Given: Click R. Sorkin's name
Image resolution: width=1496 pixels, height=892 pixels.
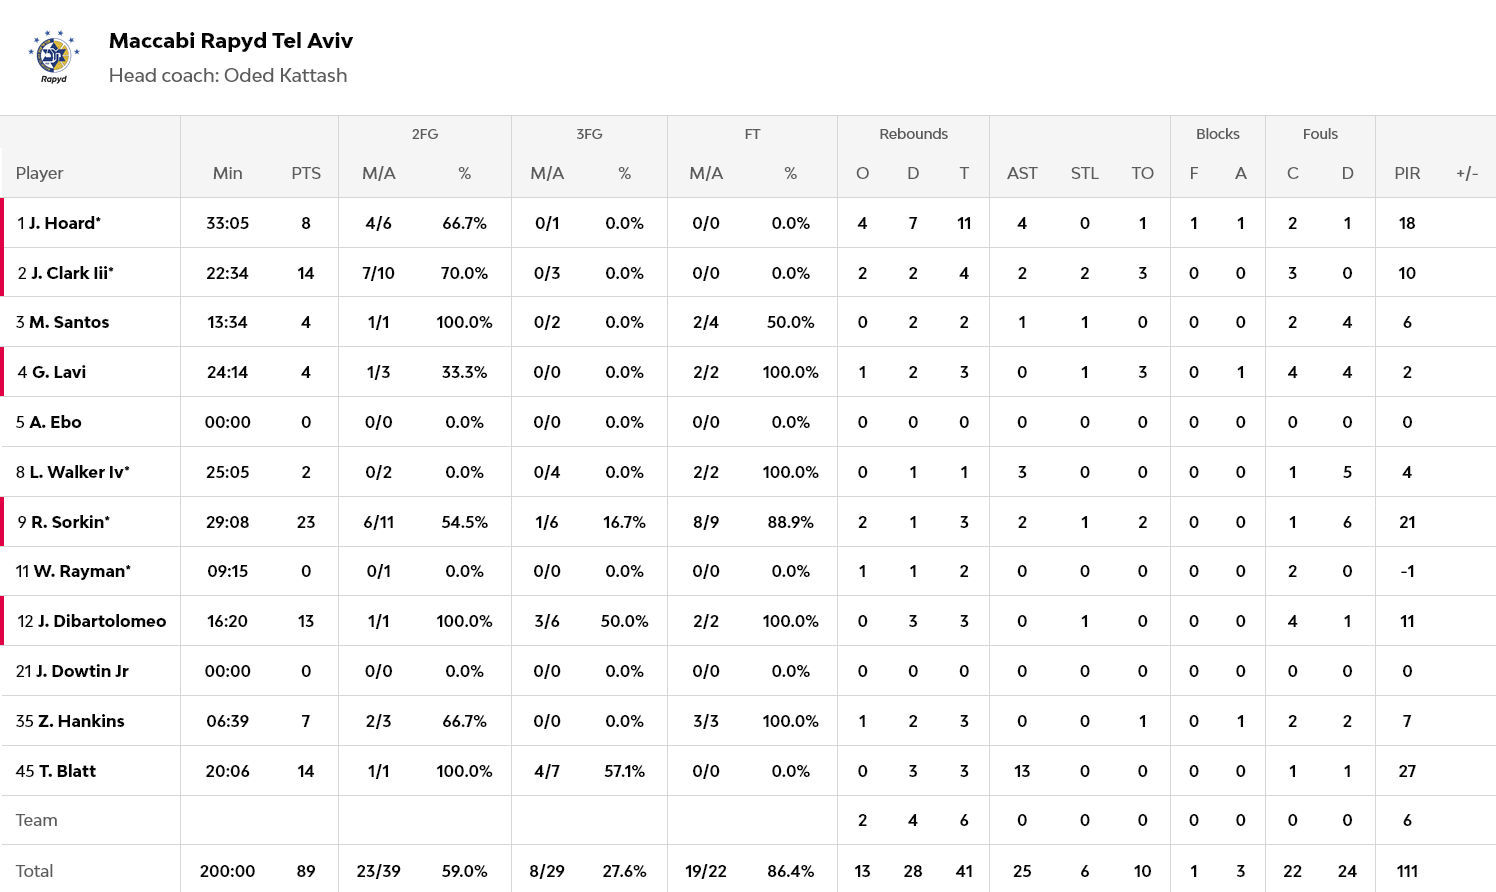Looking at the screenshot, I should 69,522.
